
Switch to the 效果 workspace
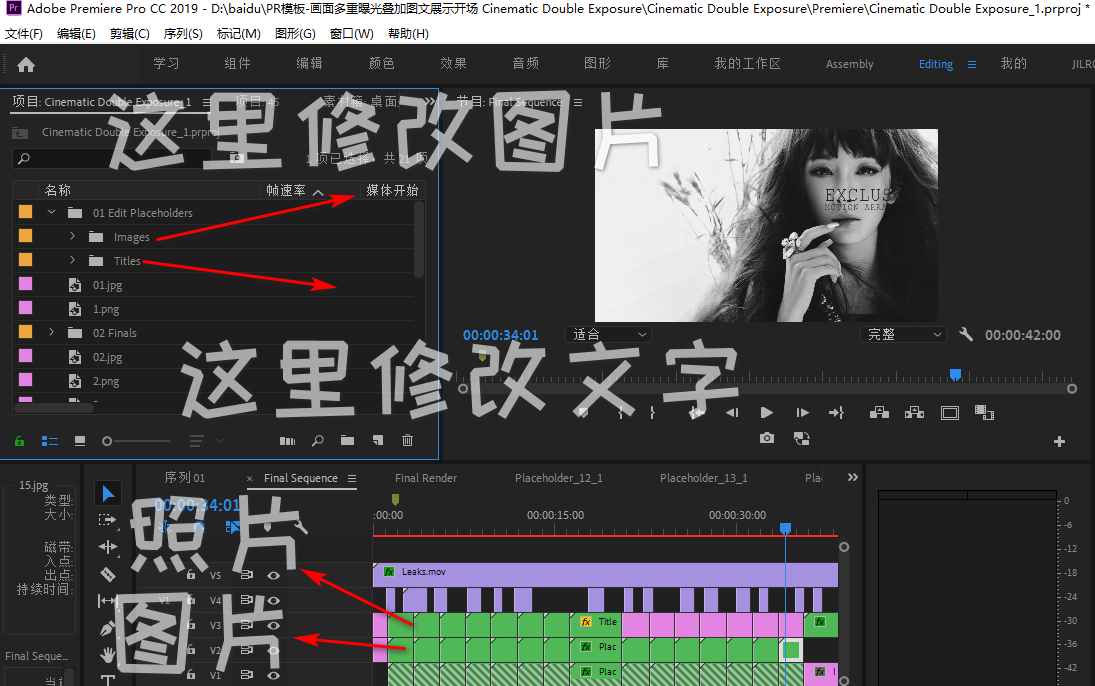[x=453, y=64]
